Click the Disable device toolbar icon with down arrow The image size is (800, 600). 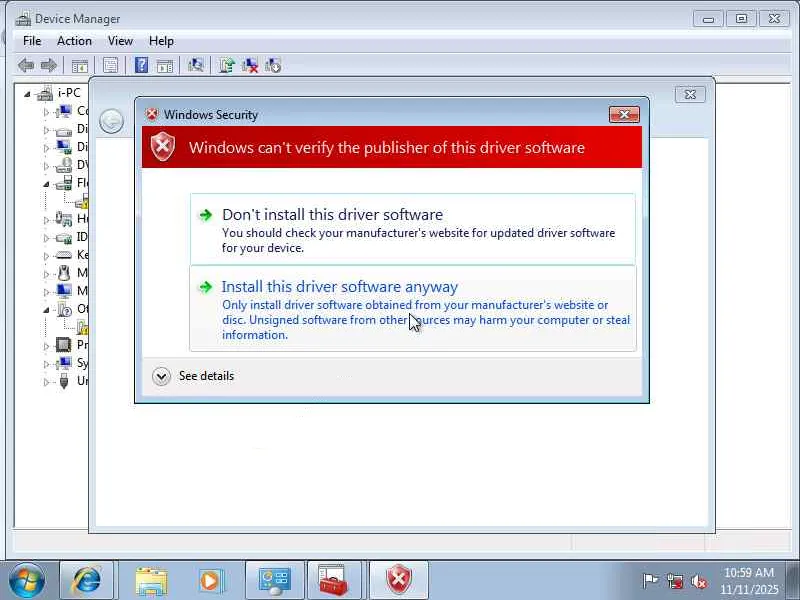(273, 65)
